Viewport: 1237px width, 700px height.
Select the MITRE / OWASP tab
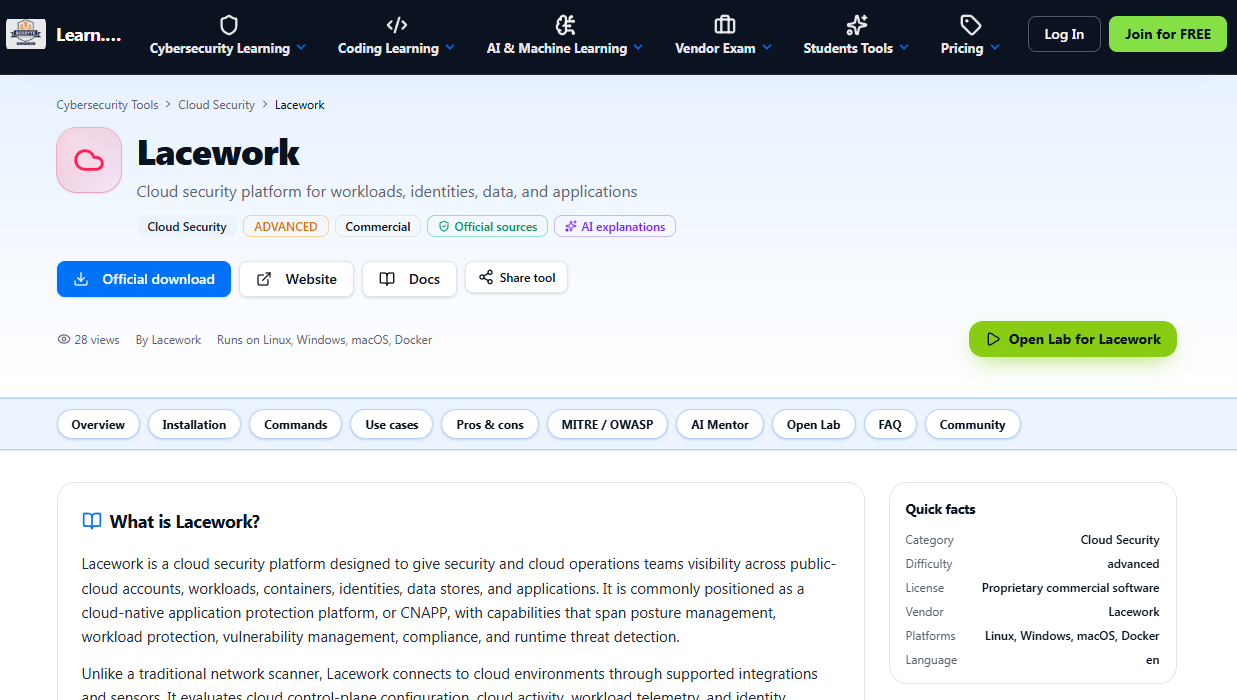(607, 425)
